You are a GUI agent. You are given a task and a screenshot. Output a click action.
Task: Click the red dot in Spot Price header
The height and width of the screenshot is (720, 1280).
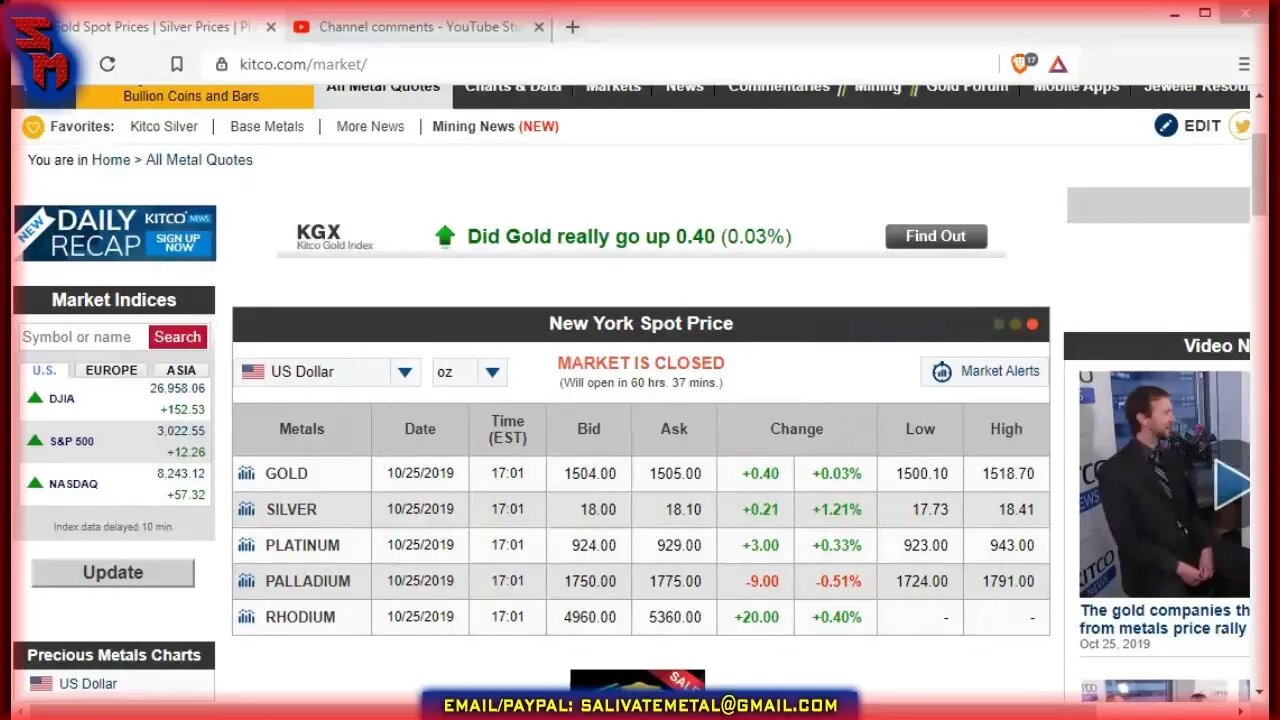(x=1032, y=324)
